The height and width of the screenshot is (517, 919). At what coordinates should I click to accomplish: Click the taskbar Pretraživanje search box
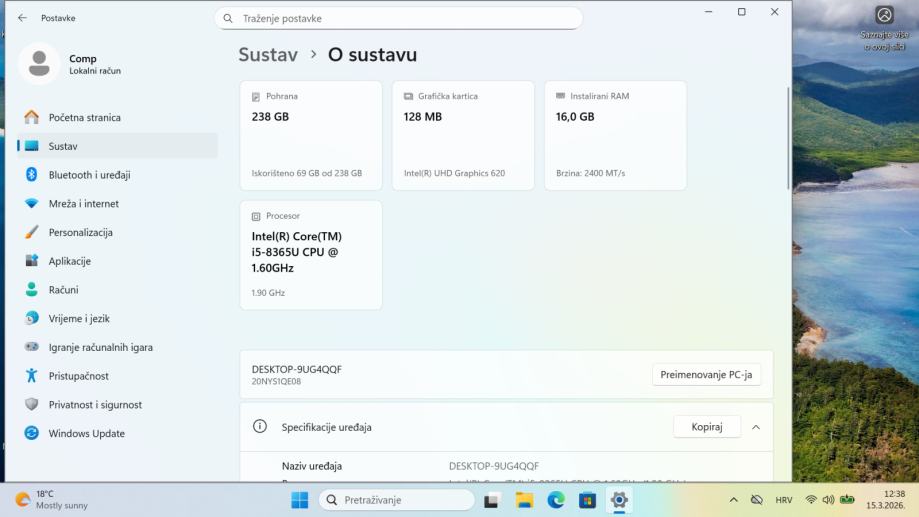coord(397,500)
